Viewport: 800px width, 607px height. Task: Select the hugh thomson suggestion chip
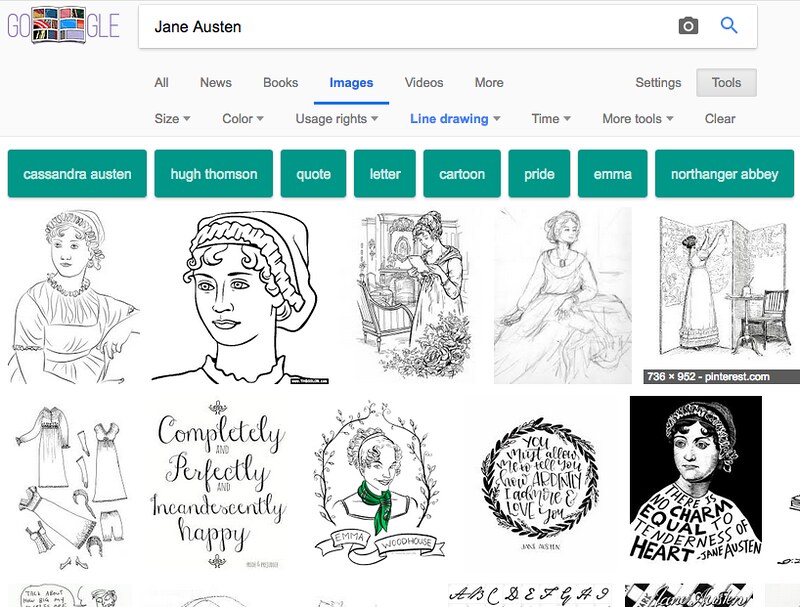(x=213, y=173)
